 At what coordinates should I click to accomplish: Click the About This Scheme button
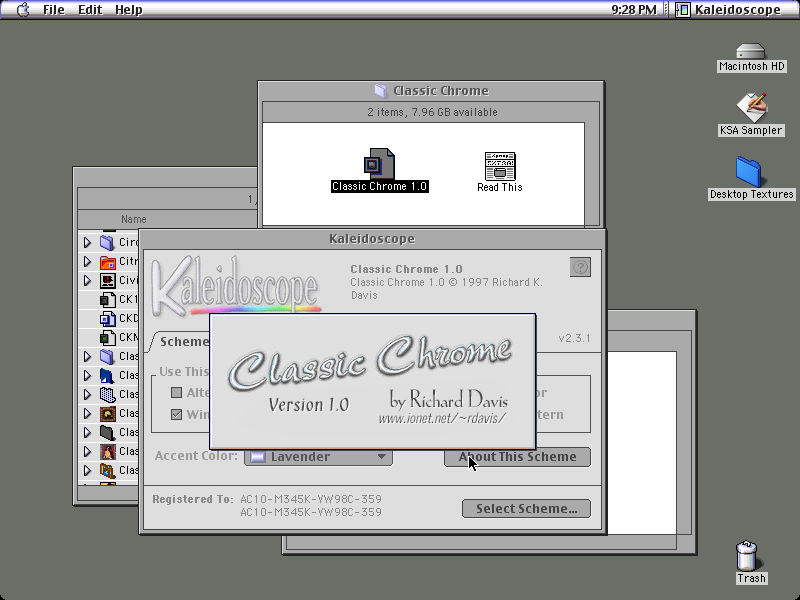click(x=517, y=457)
